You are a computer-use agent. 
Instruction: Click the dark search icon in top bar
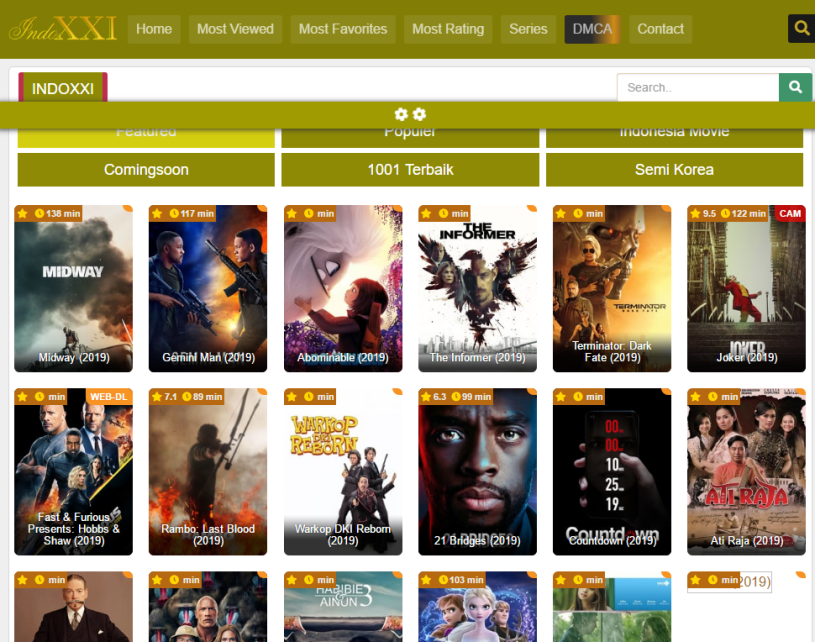point(801,29)
